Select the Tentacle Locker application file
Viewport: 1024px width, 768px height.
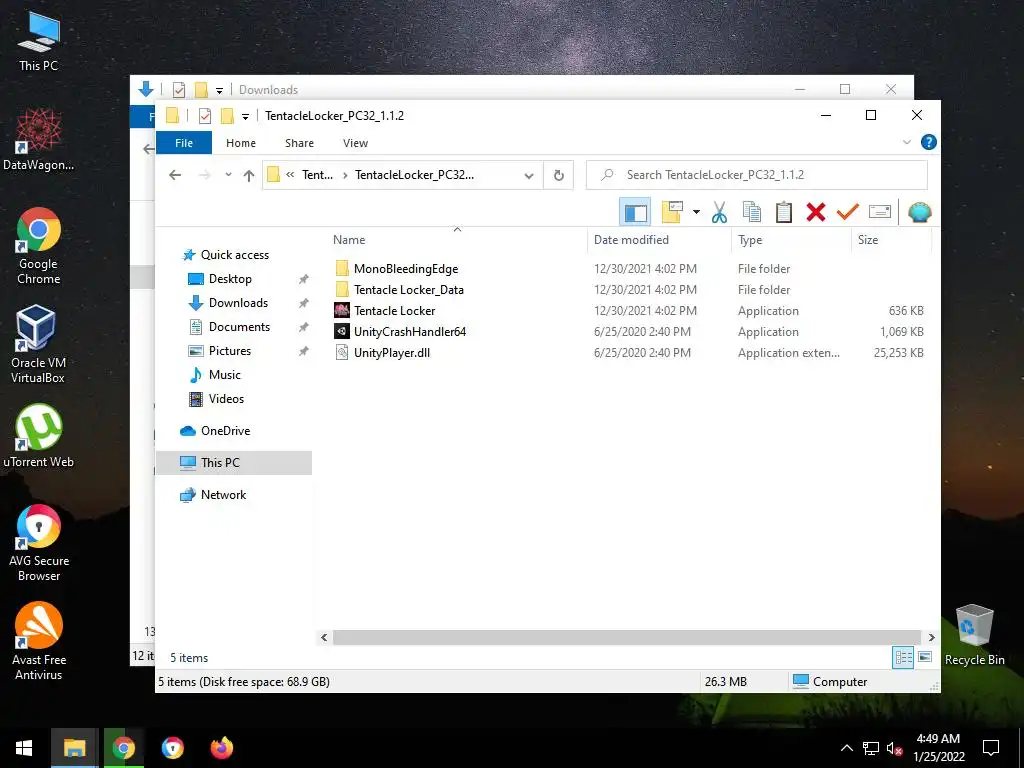click(x=394, y=310)
